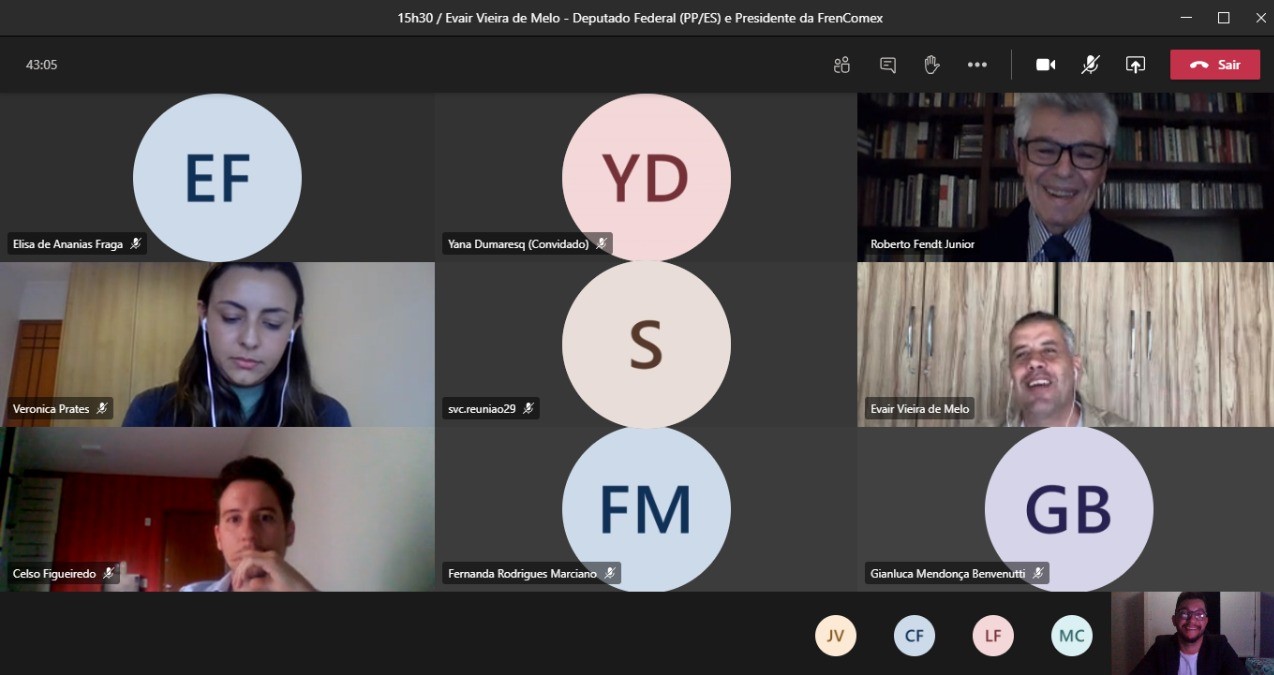Open the share content tray
This screenshot has height=675, width=1274.
[1135, 65]
